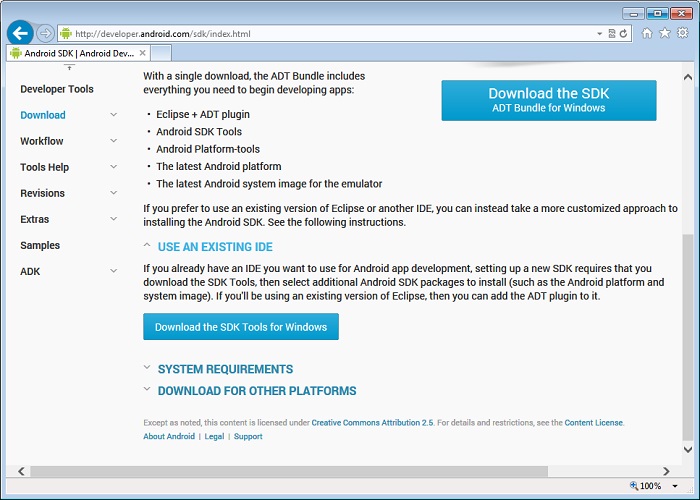Open the Support footer link

[248, 437]
